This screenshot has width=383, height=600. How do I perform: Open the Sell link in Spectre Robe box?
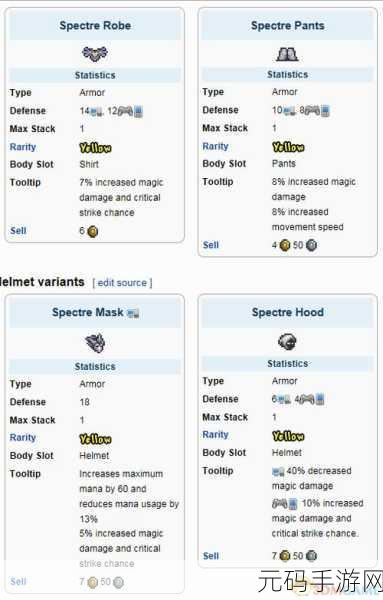(18, 231)
